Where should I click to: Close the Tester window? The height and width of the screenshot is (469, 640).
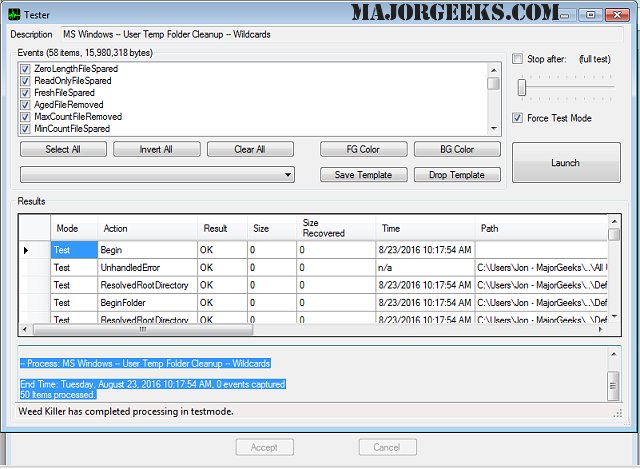(x=616, y=15)
